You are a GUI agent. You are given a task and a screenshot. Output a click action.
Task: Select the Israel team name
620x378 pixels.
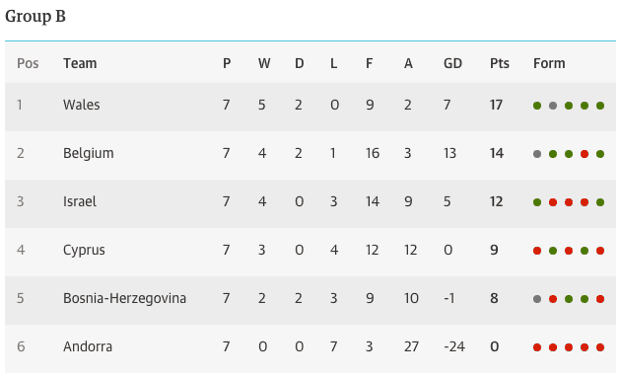click(79, 202)
